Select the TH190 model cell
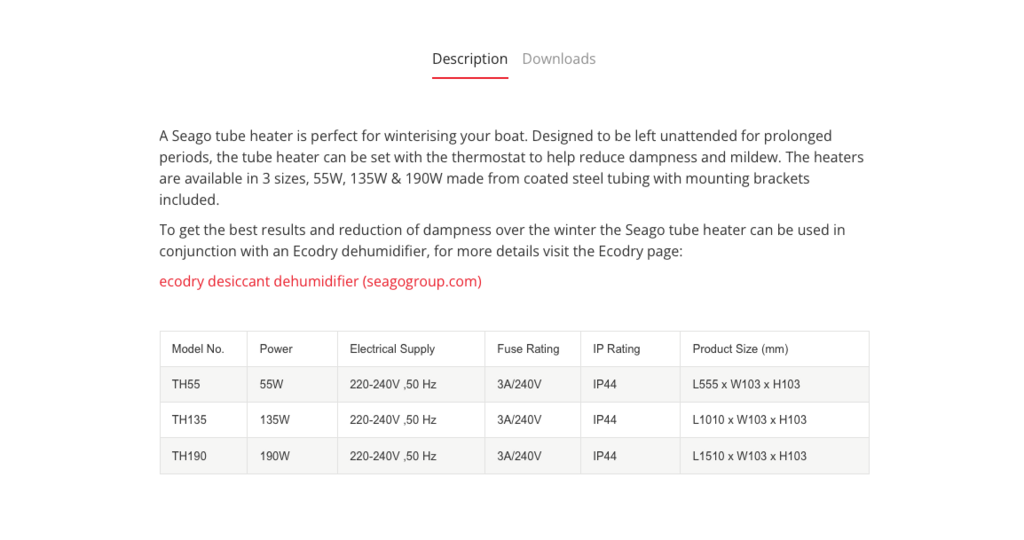 204,456
